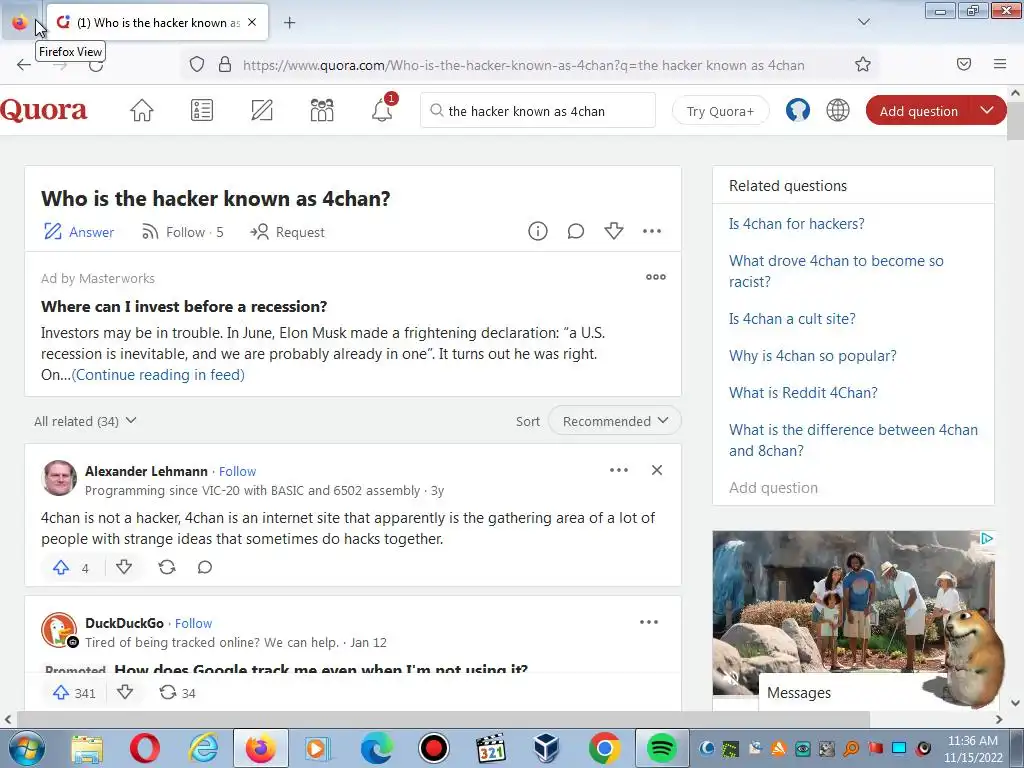The height and width of the screenshot is (768, 1024).
Task: Launch Opera from the taskbar
Action: pyautogui.click(x=144, y=748)
